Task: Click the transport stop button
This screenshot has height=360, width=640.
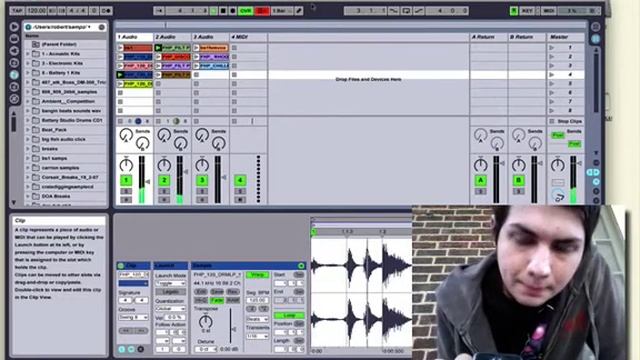Action: [223, 11]
